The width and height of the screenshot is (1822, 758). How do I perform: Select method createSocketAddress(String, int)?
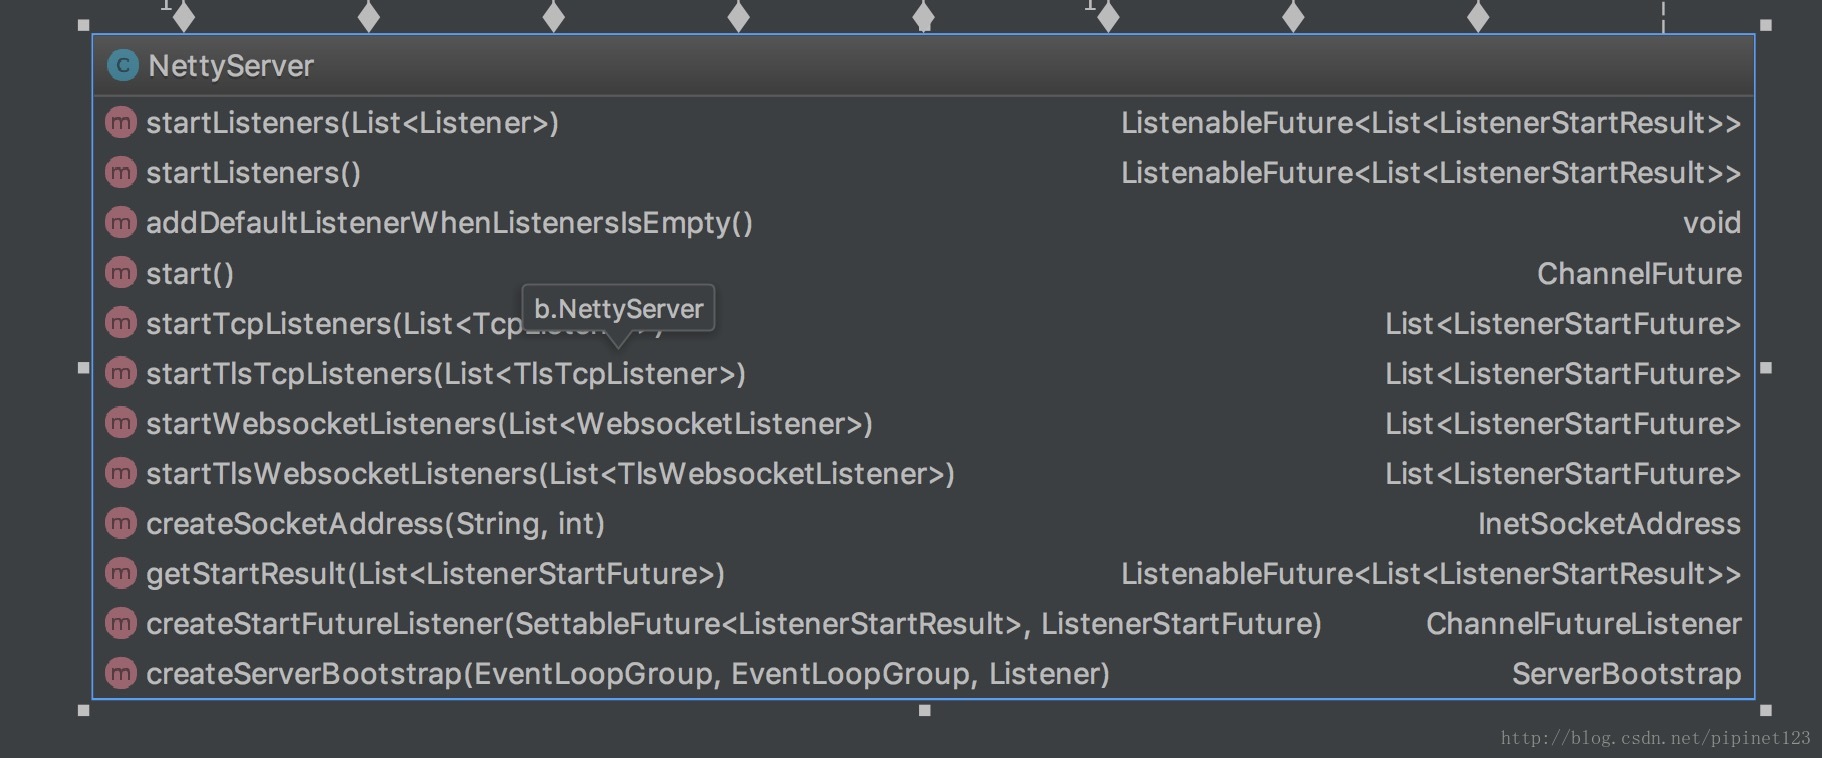(375, 523)
